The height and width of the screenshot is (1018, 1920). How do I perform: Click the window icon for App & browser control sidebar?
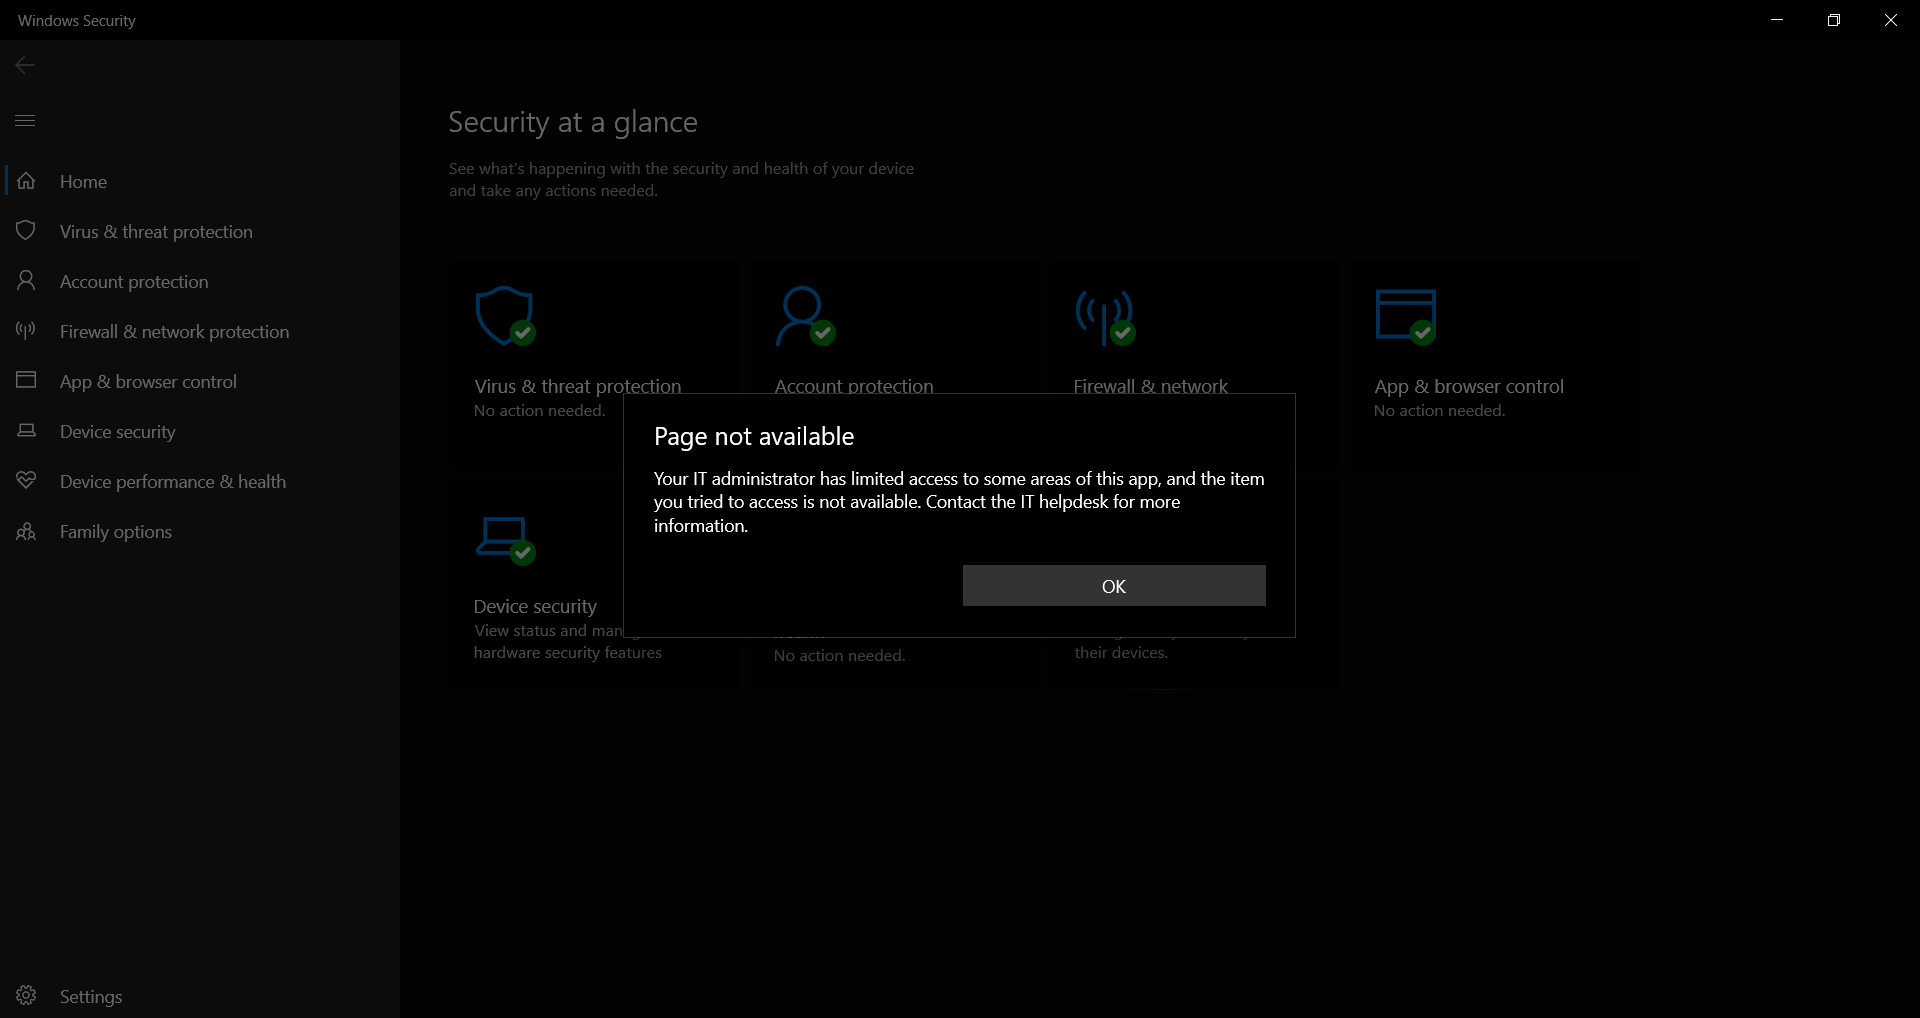26,380
